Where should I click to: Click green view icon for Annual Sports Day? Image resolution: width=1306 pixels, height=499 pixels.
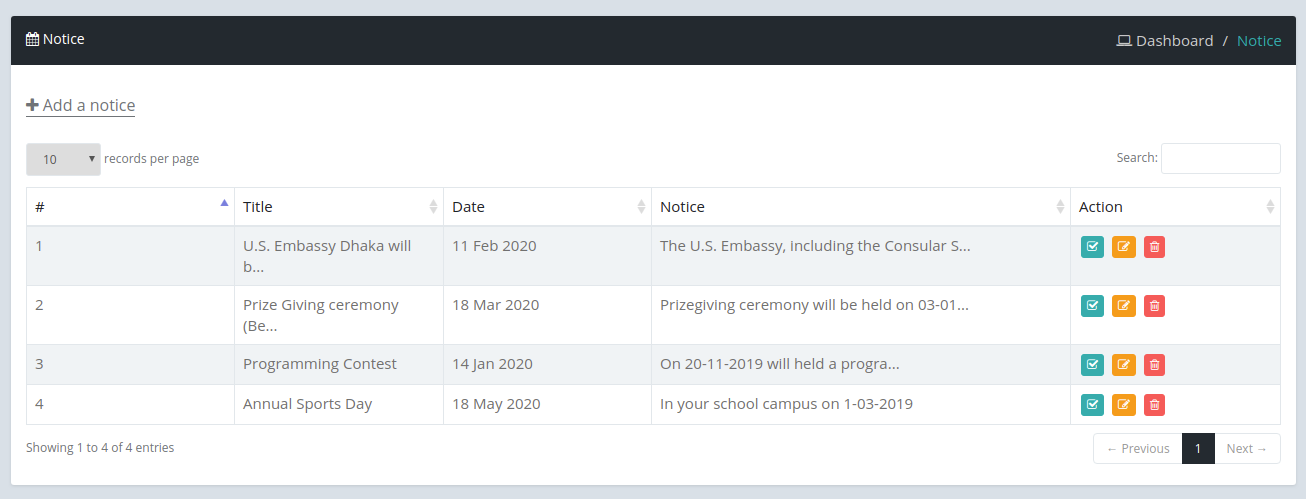click(x=1092, y=405)
